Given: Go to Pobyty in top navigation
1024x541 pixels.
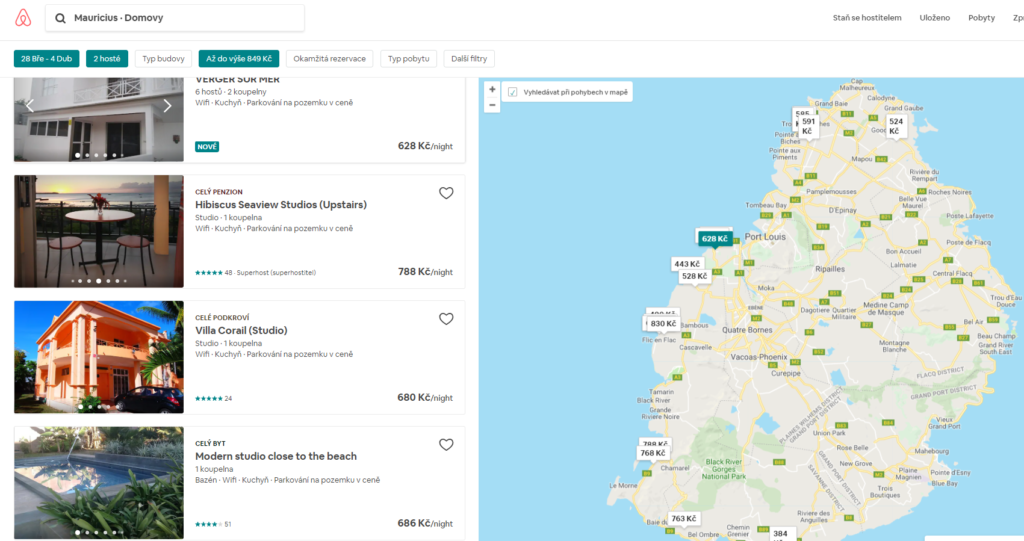Looking at the screenshot, I should (981, 18).
